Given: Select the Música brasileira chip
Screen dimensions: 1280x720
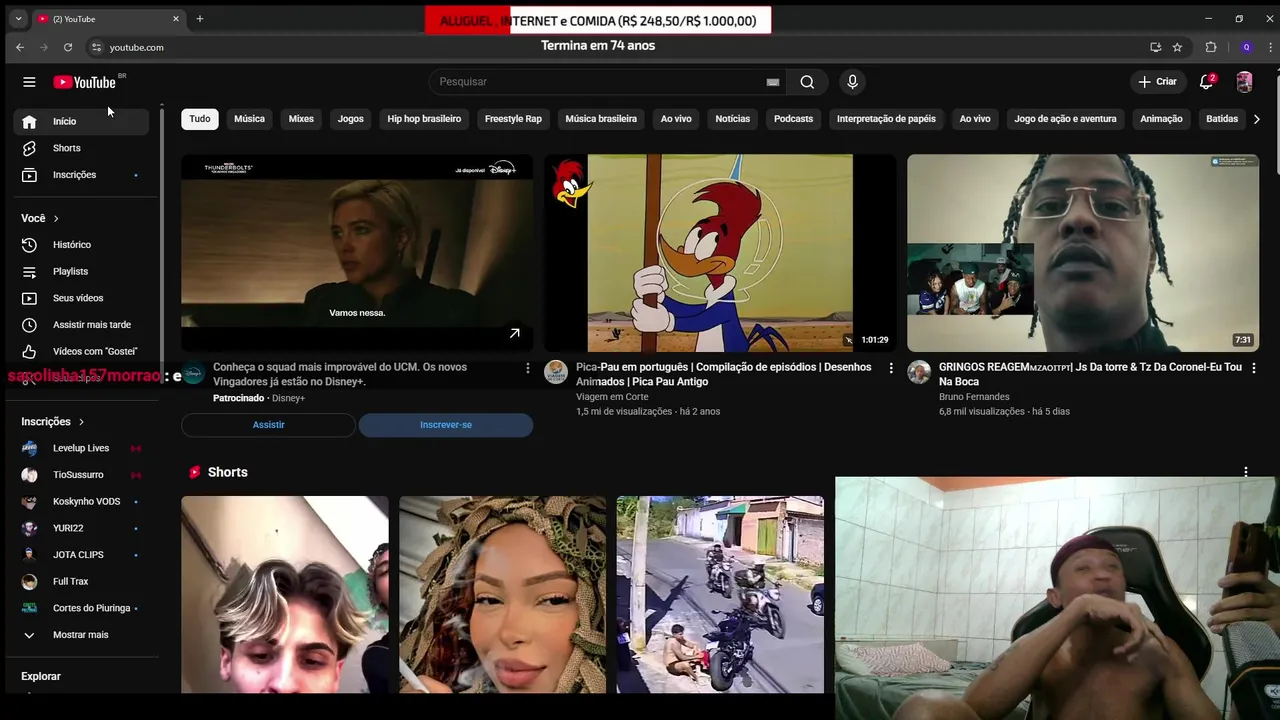Looking at the screenshot, I should [601, 119].
